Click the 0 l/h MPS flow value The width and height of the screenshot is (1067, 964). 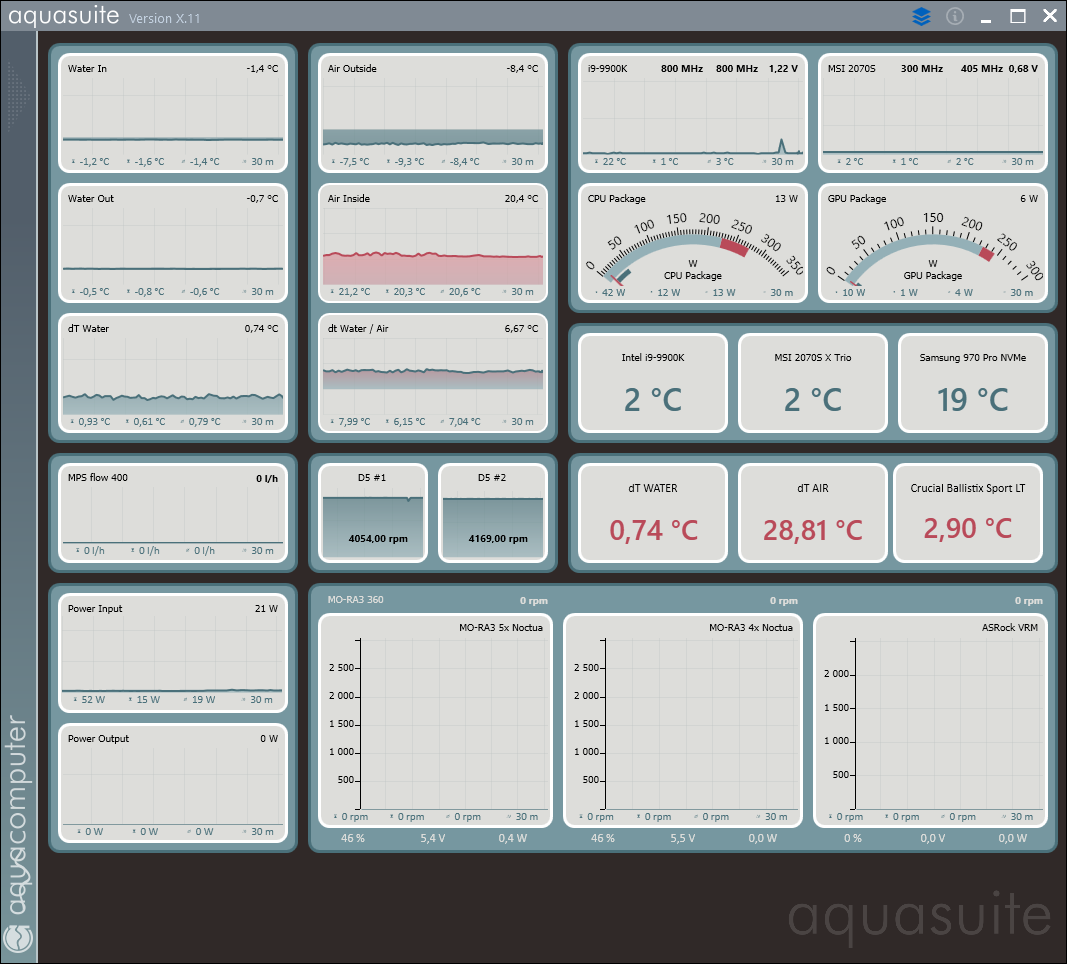pyautogui.click(x=267, y=478)
